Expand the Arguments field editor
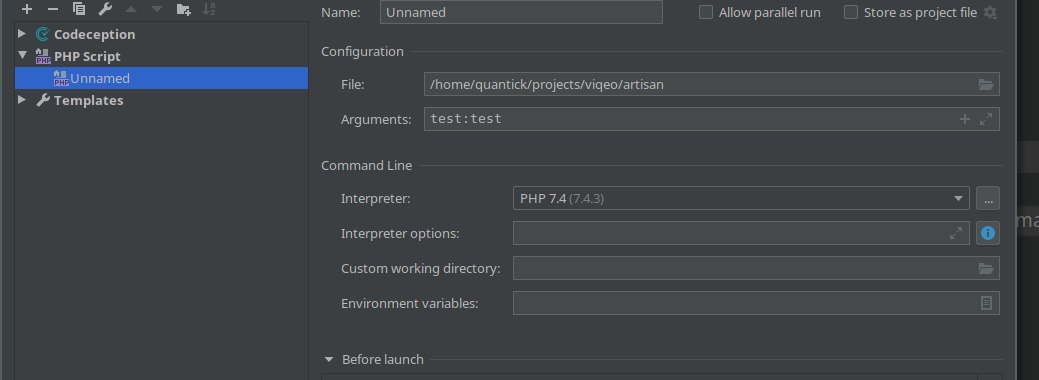The height and width of the screenshot is (380, 1039). pos(986,119)
